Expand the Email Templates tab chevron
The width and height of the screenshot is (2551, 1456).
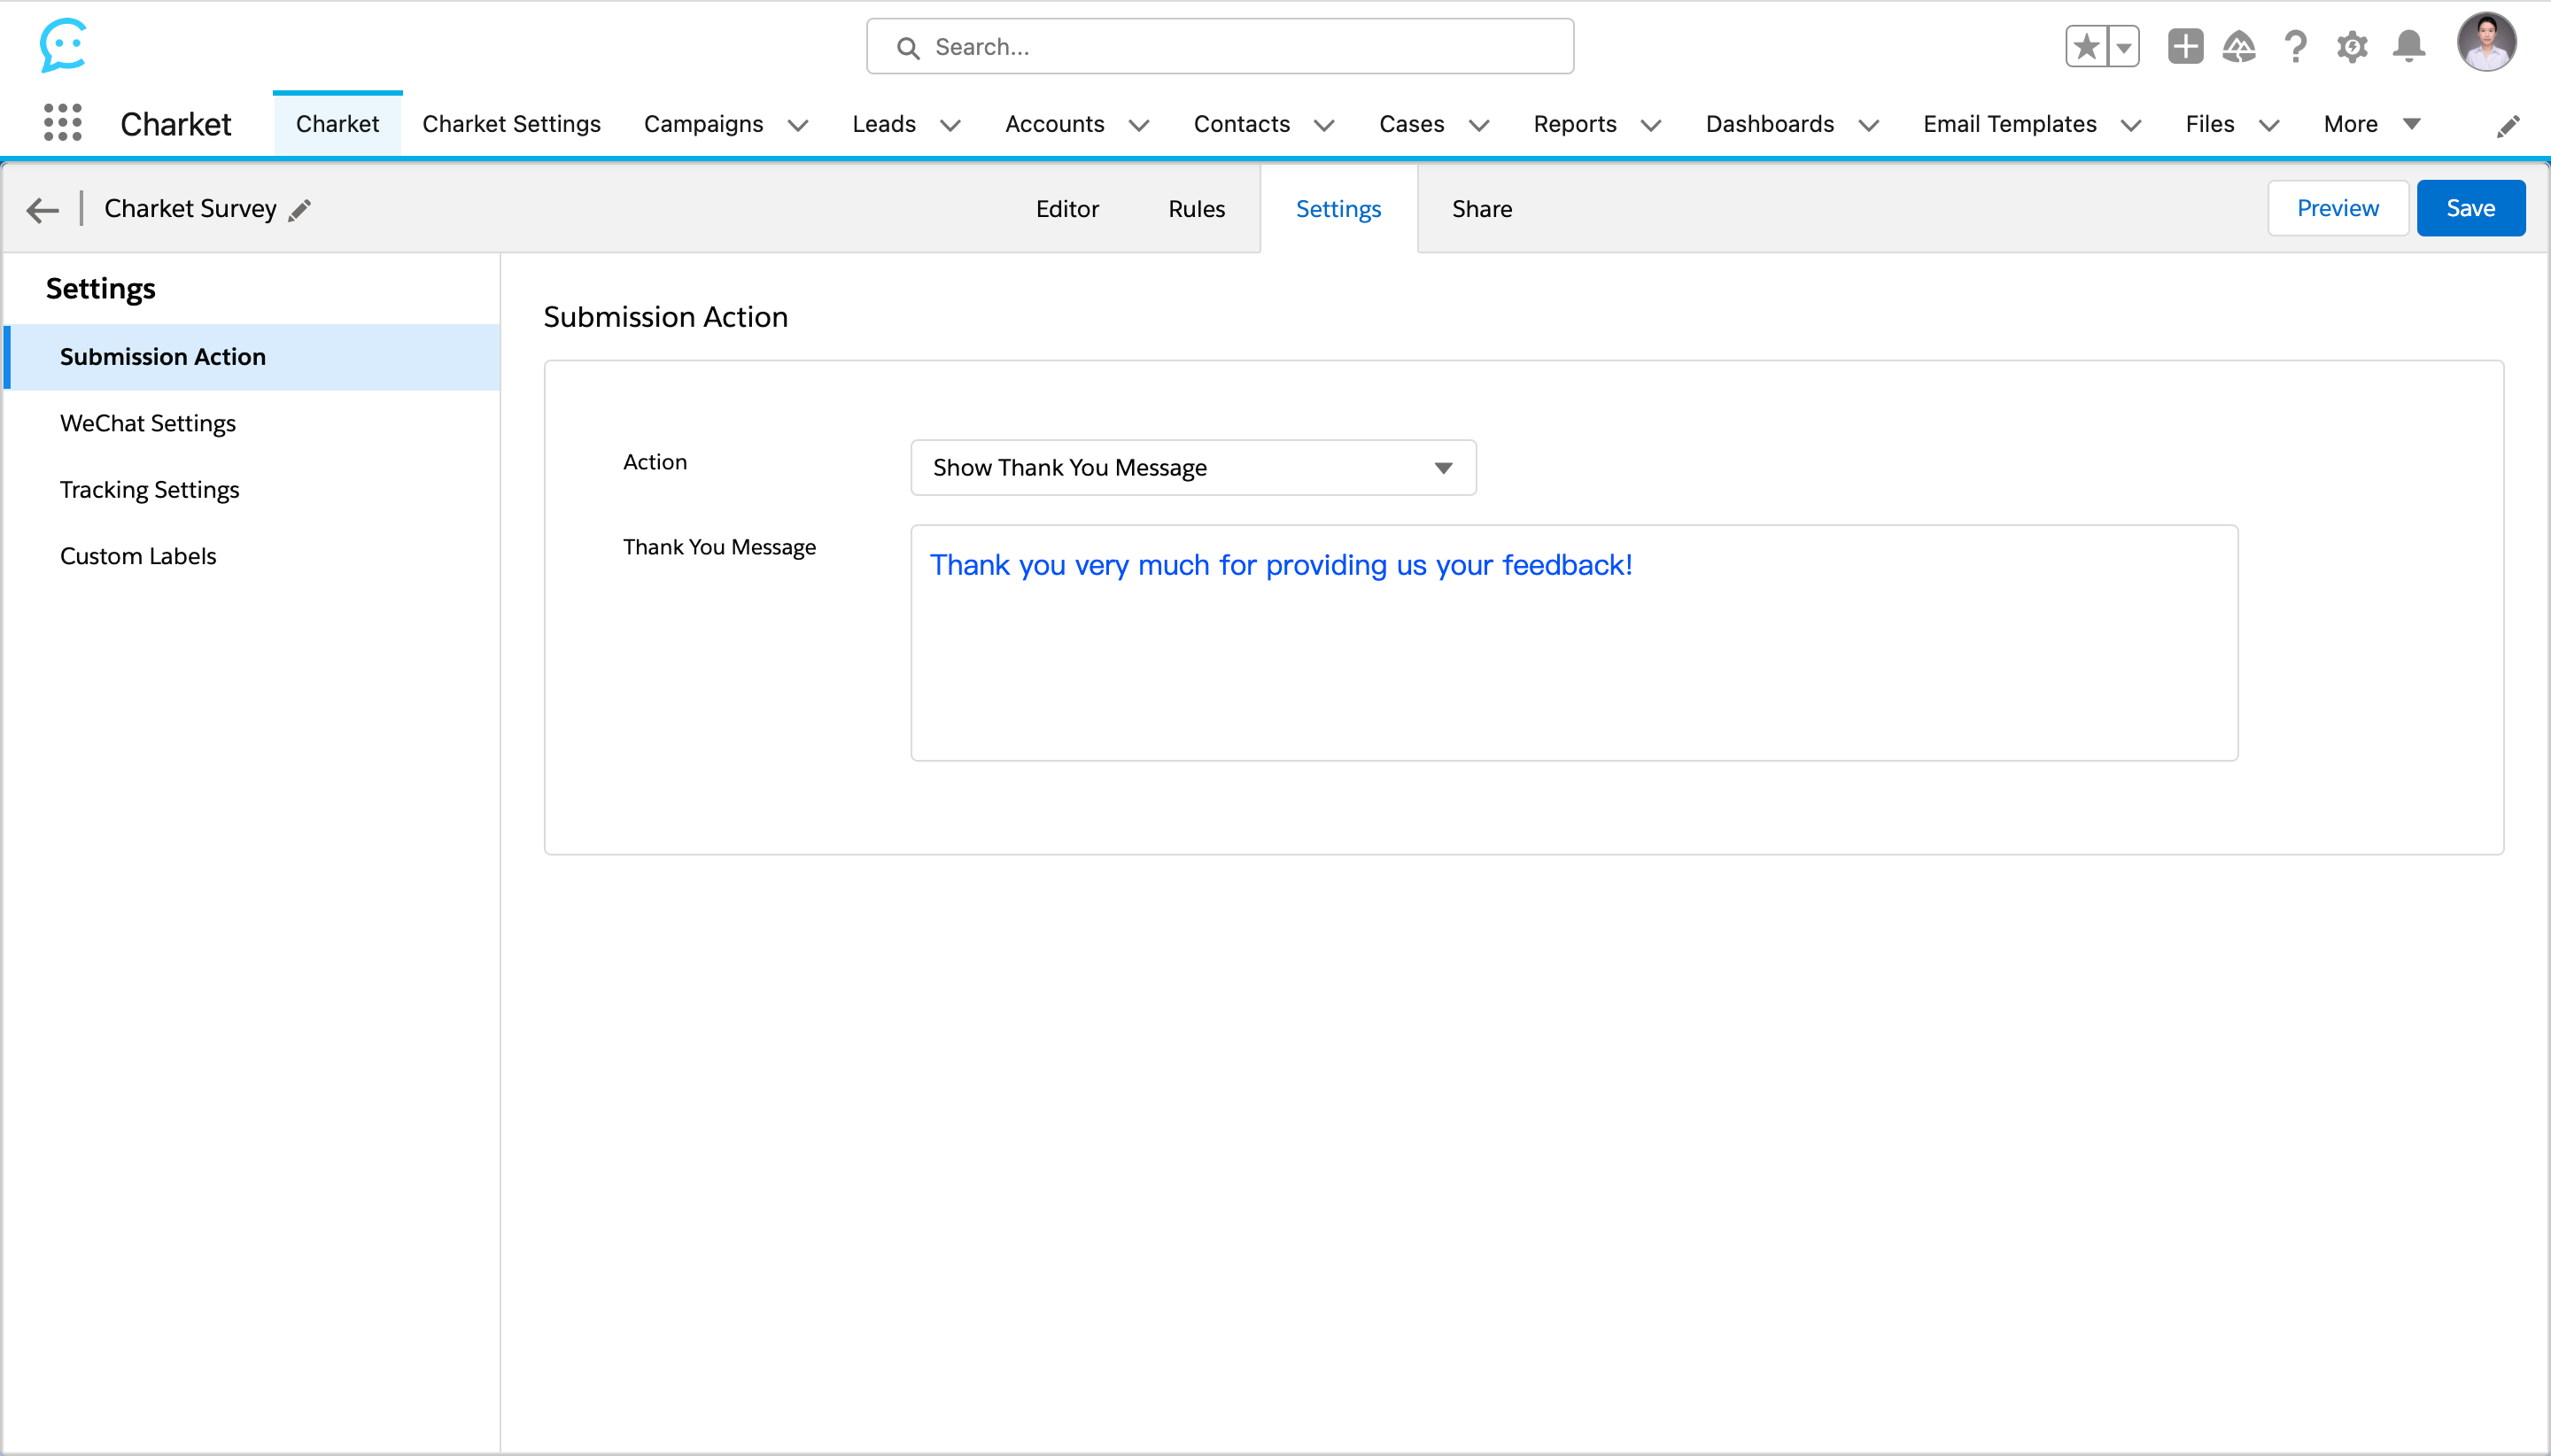pyautogui.click(x=2131, y=125)
